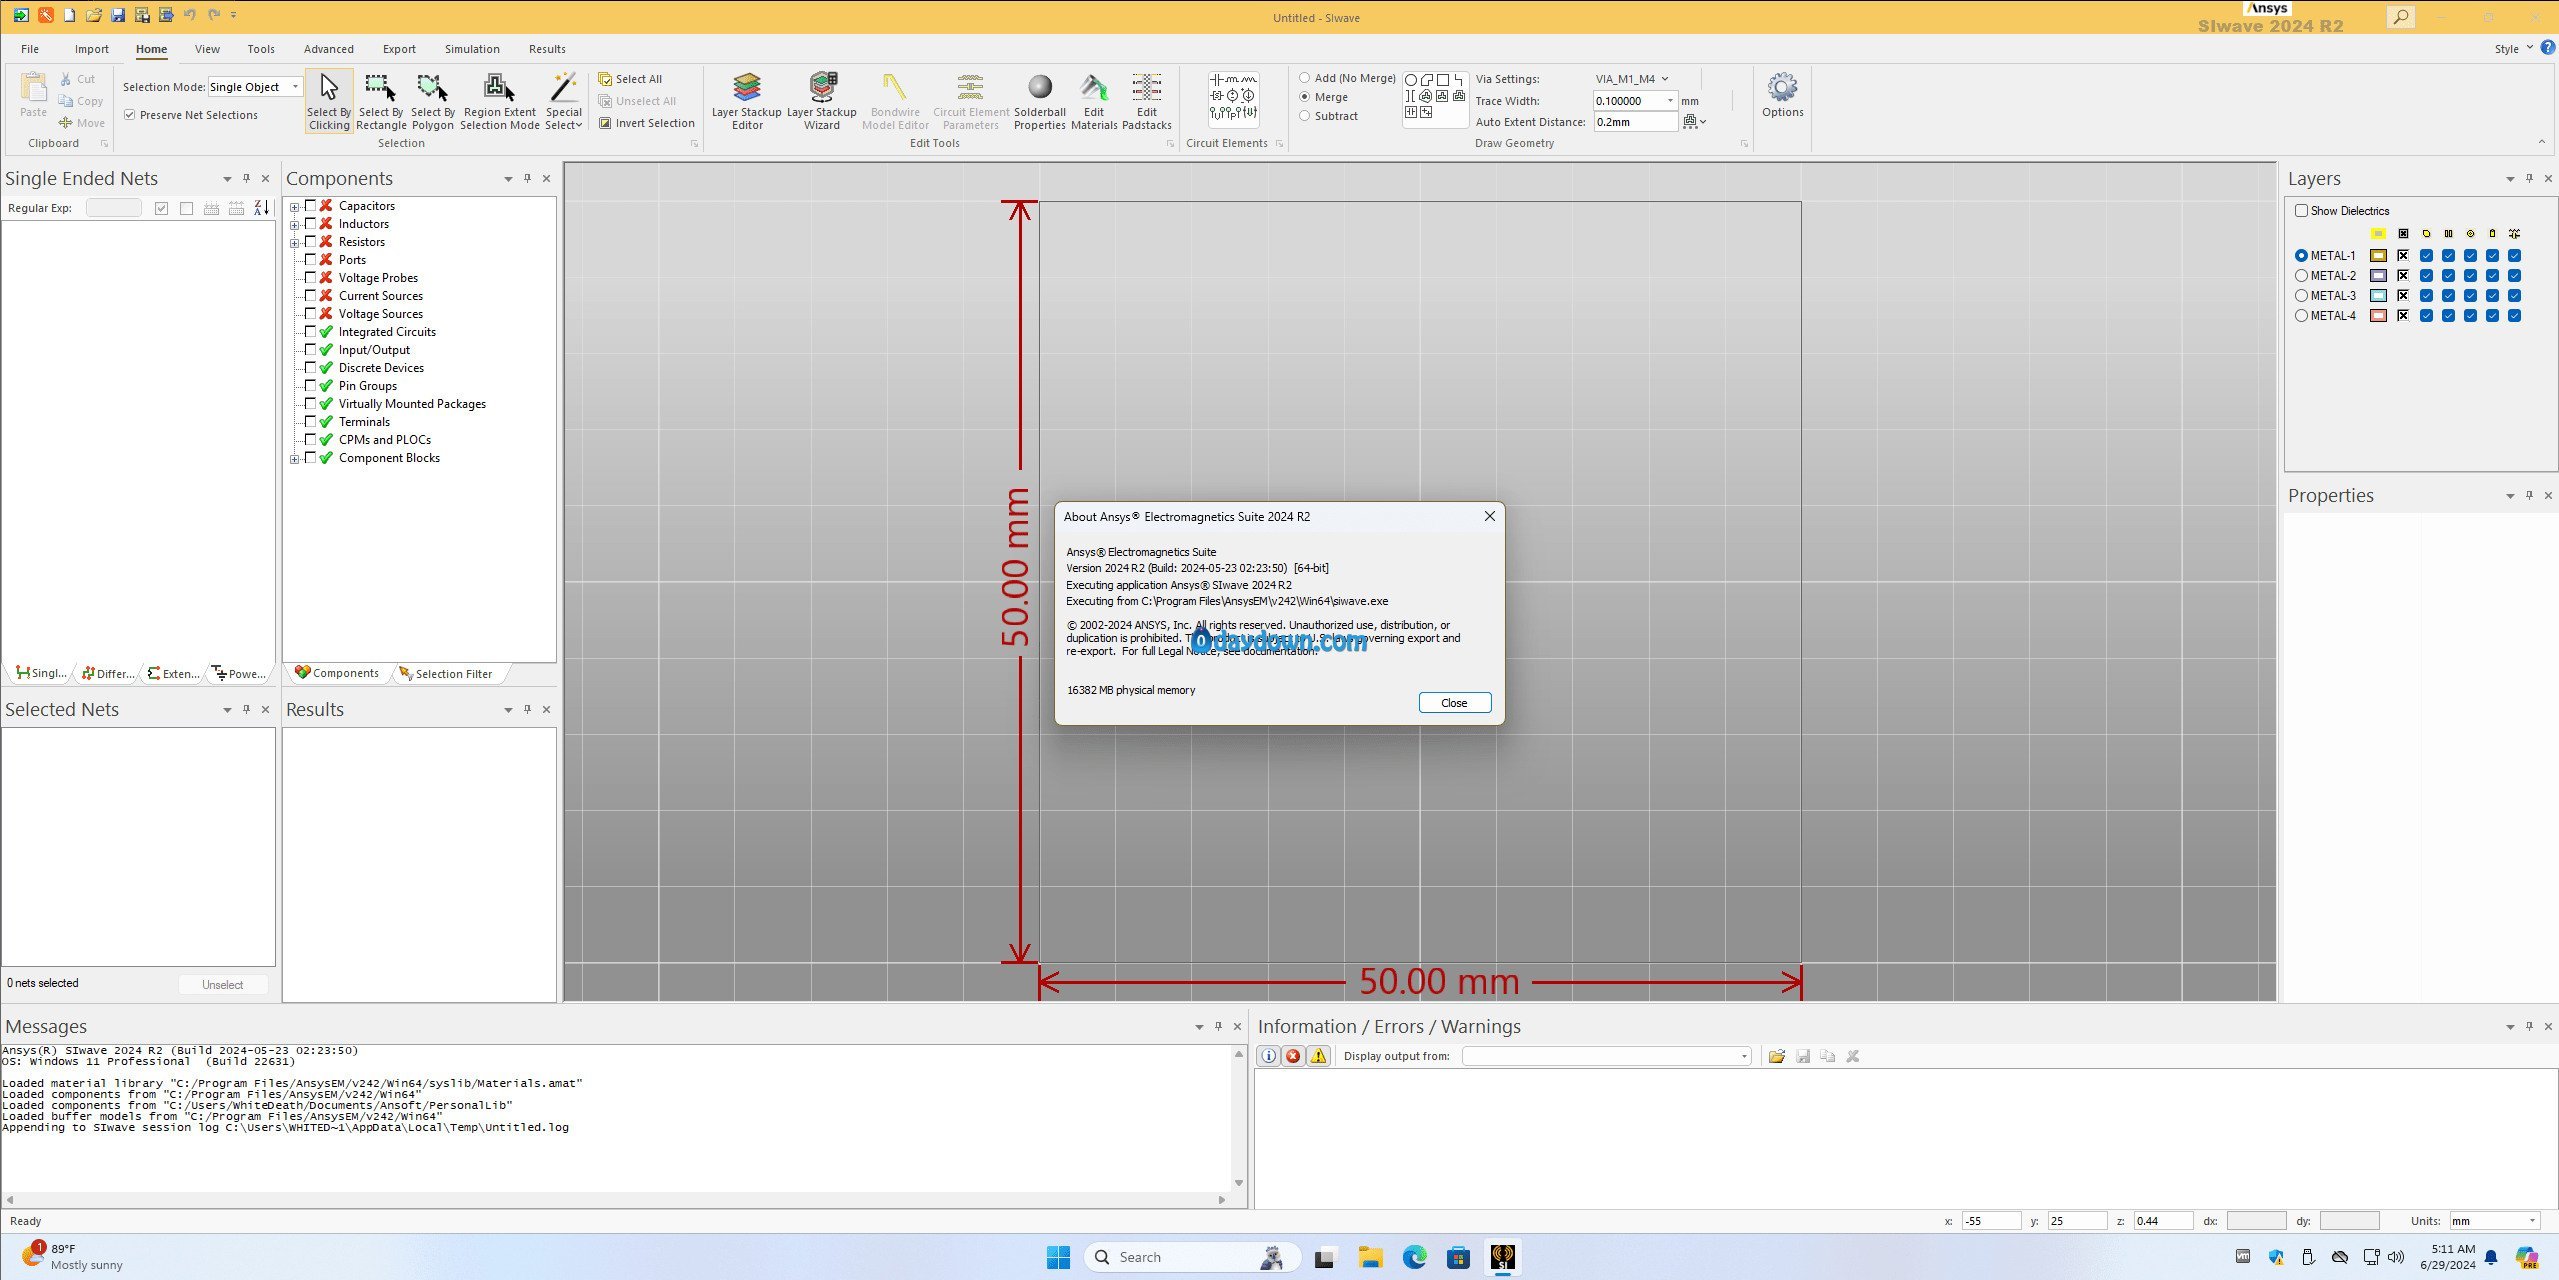Toggle warning messages filter icon
This screenshot has height=1280, width=2559.
1319,1056
